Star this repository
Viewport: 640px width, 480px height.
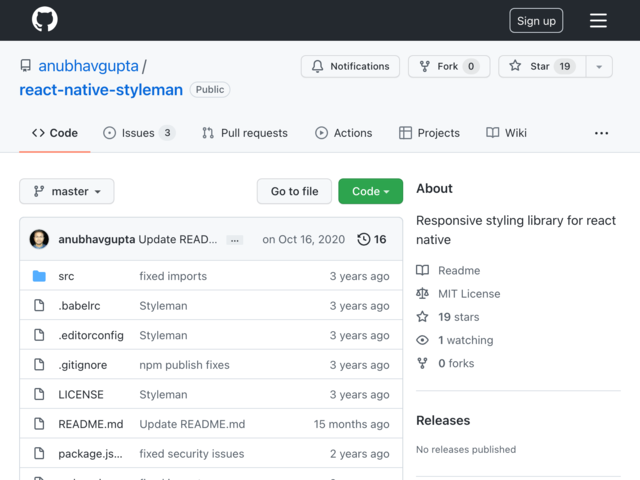coord(542,66)
